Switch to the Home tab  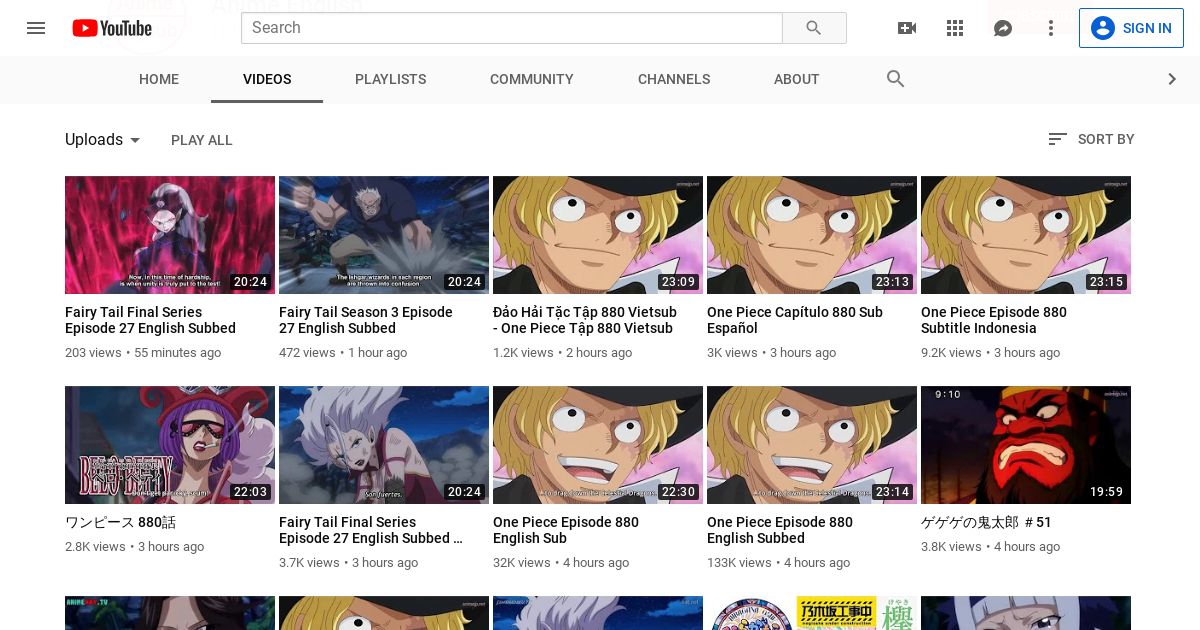coord(159,79)
